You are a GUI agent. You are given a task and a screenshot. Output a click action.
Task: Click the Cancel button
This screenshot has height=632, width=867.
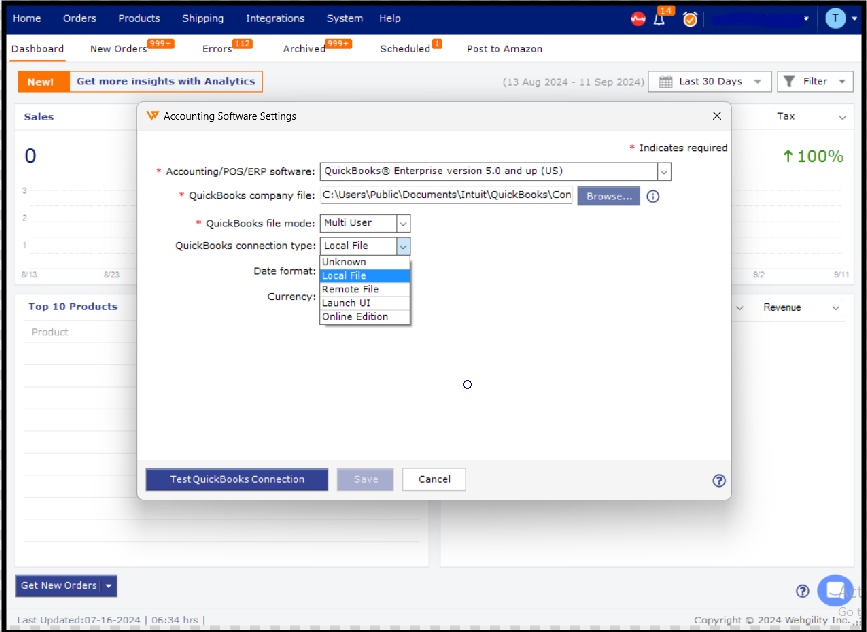click(434, 479)
